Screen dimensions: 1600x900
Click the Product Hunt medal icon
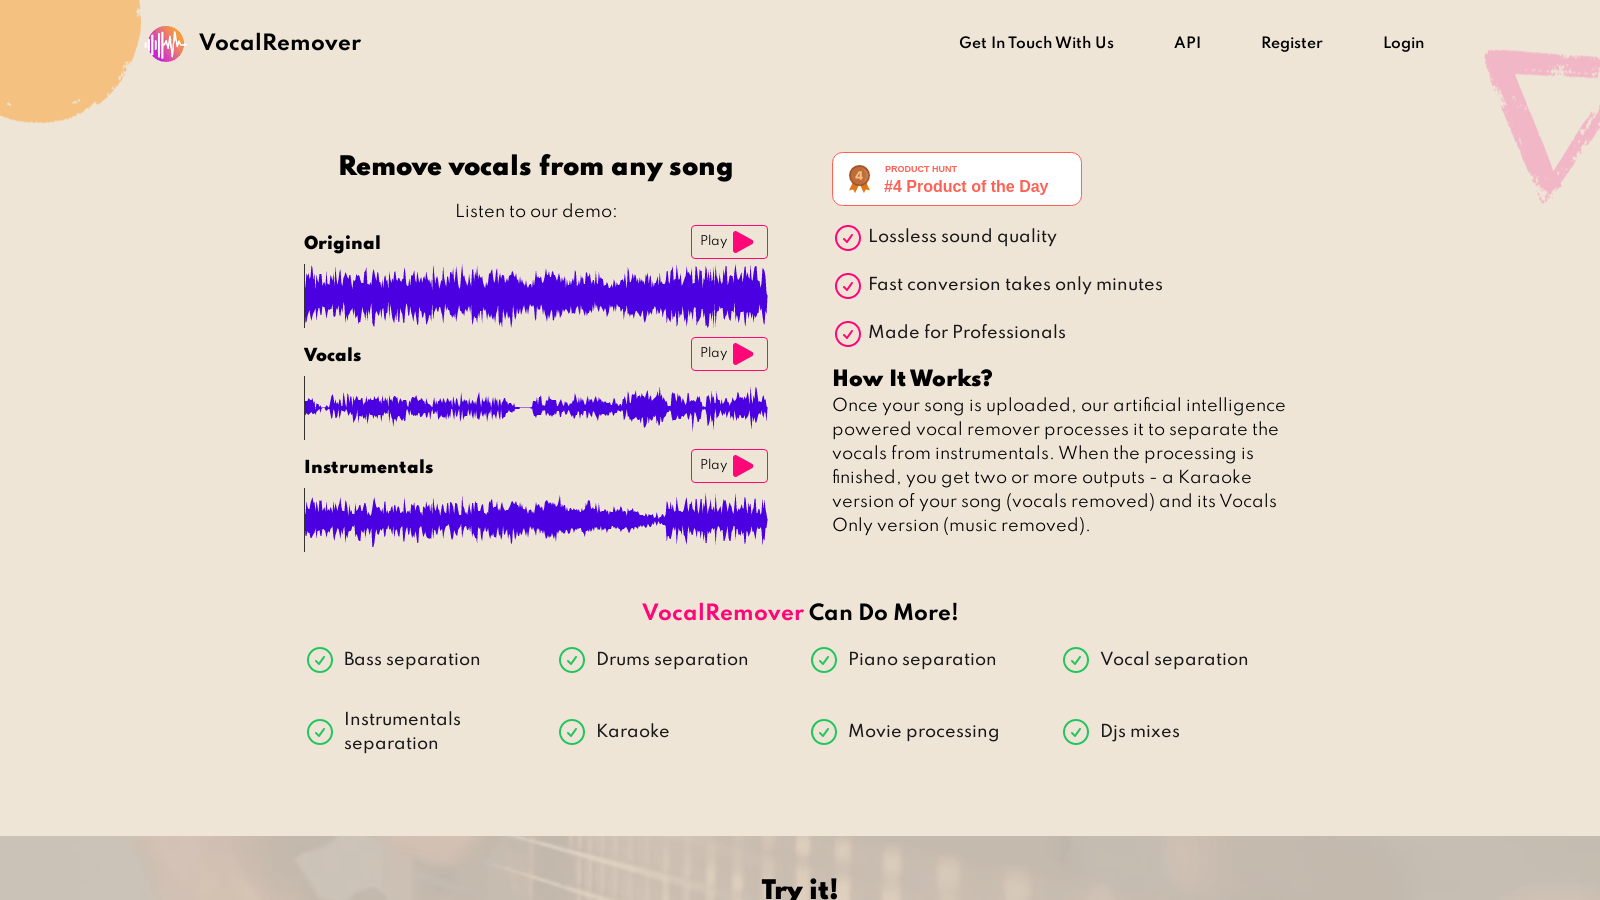tap(859, 179)
